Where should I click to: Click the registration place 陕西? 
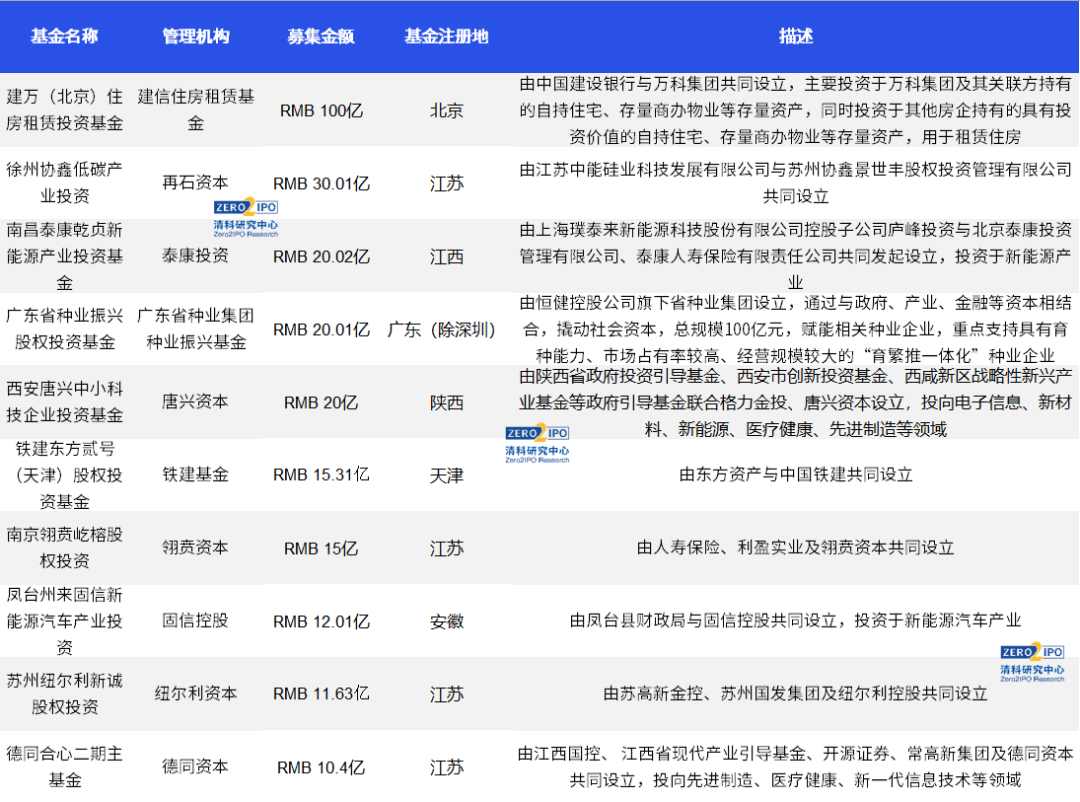[446, 402]
